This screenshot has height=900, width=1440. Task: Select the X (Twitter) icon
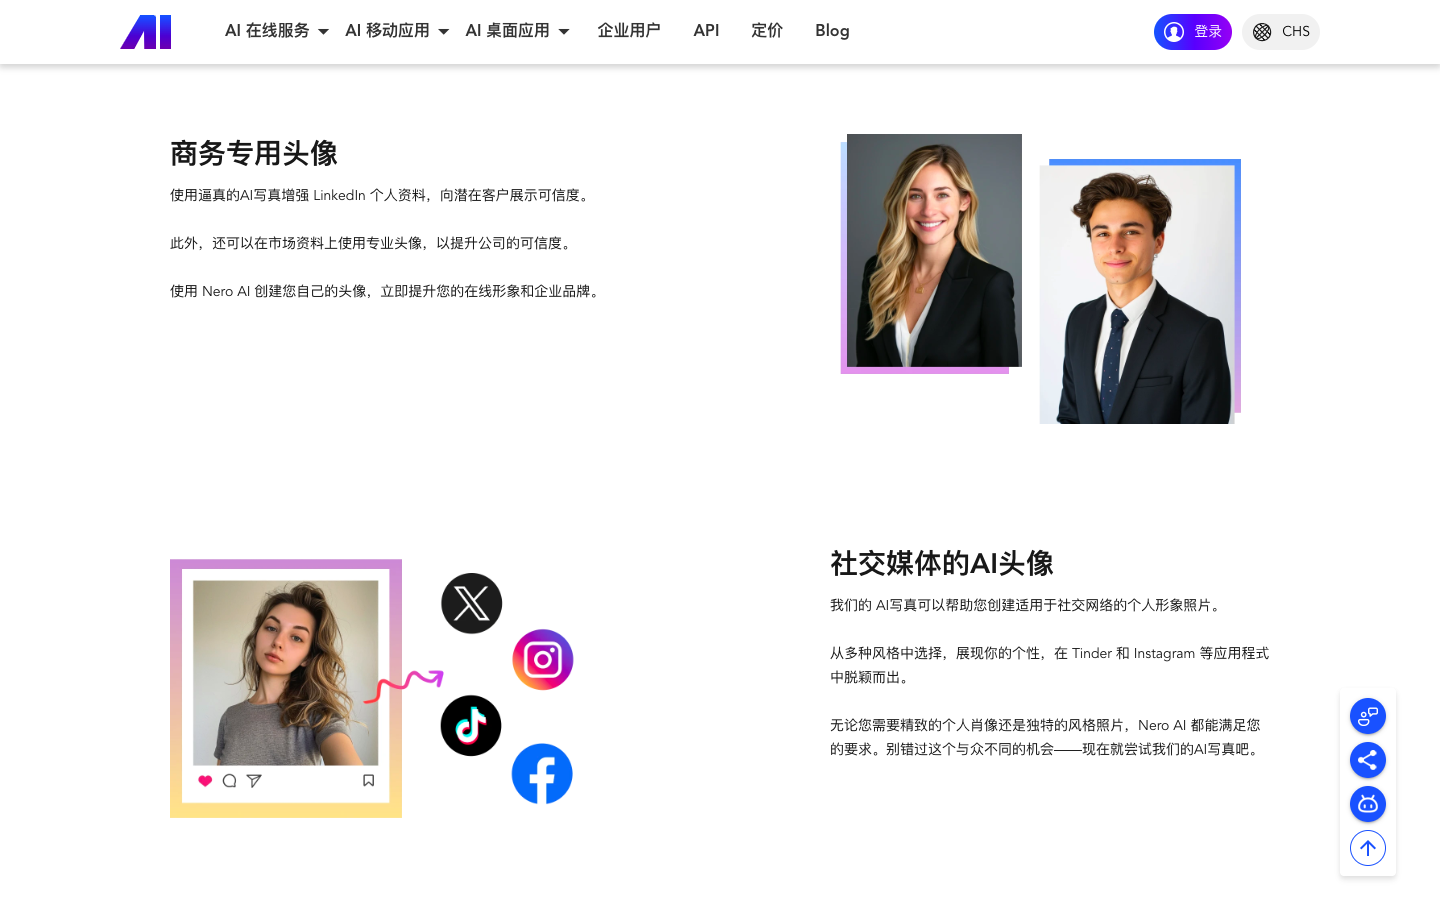471,603
